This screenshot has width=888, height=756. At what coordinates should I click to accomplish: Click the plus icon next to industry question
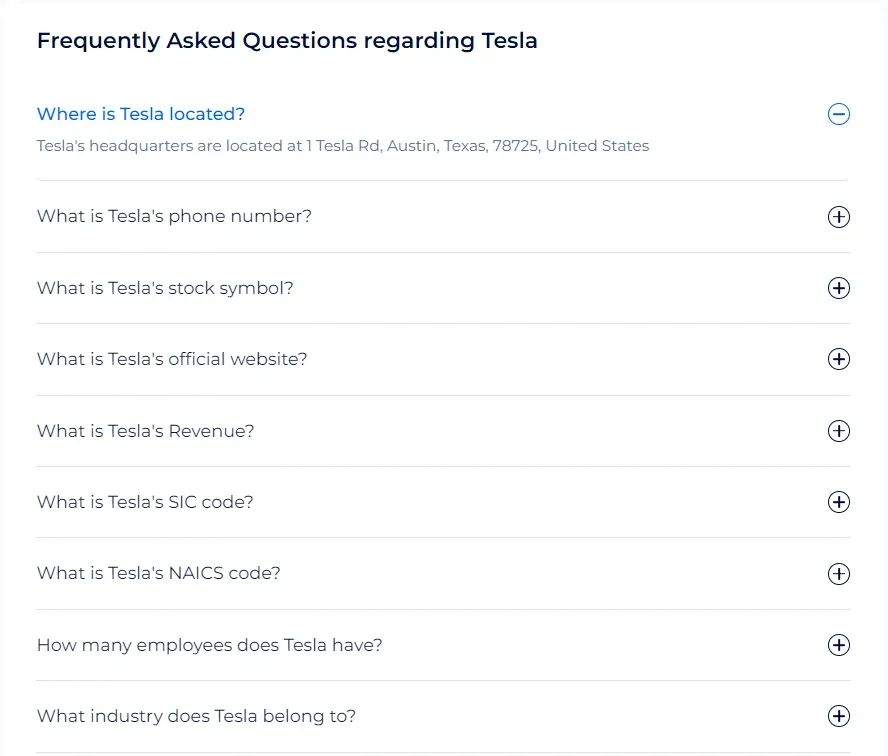coord(839,716)
